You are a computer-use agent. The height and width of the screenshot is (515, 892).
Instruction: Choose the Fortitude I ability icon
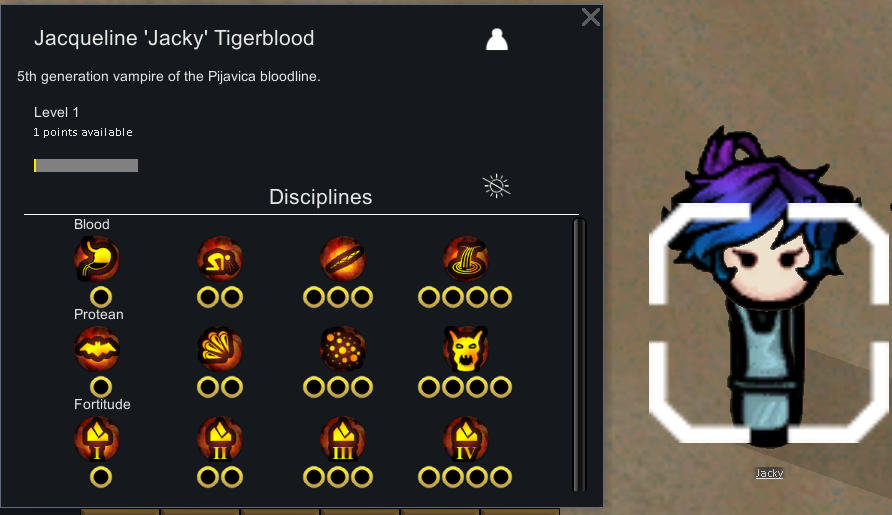coord(97,439)
